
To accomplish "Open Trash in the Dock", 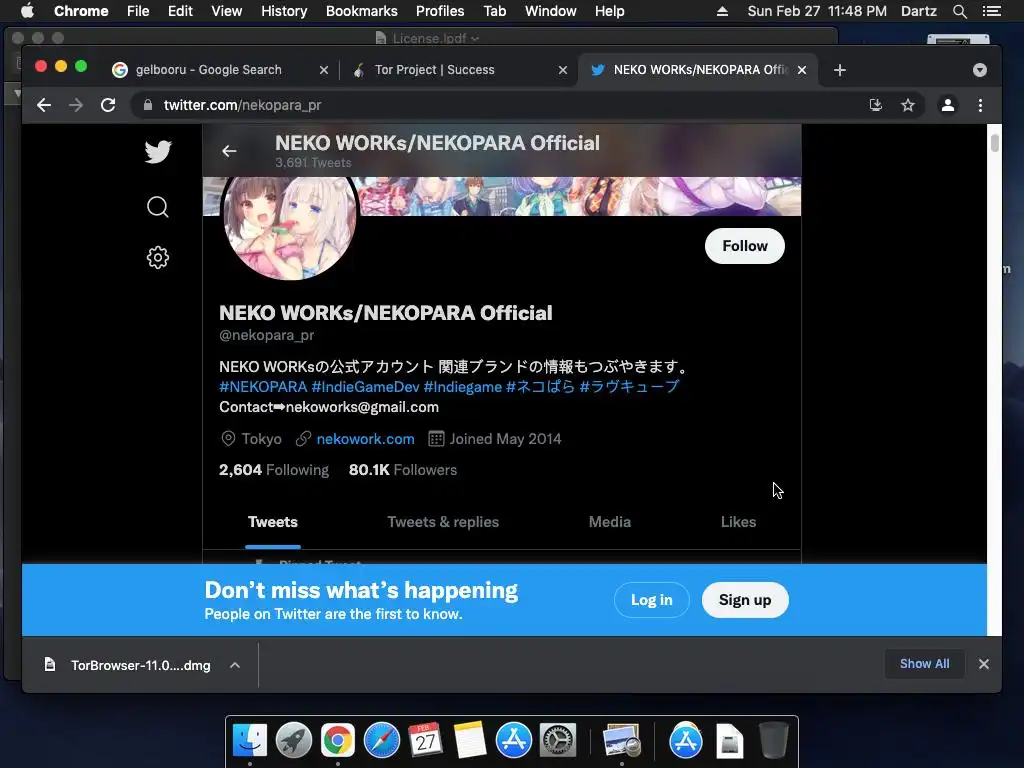I will click(774, 740).
